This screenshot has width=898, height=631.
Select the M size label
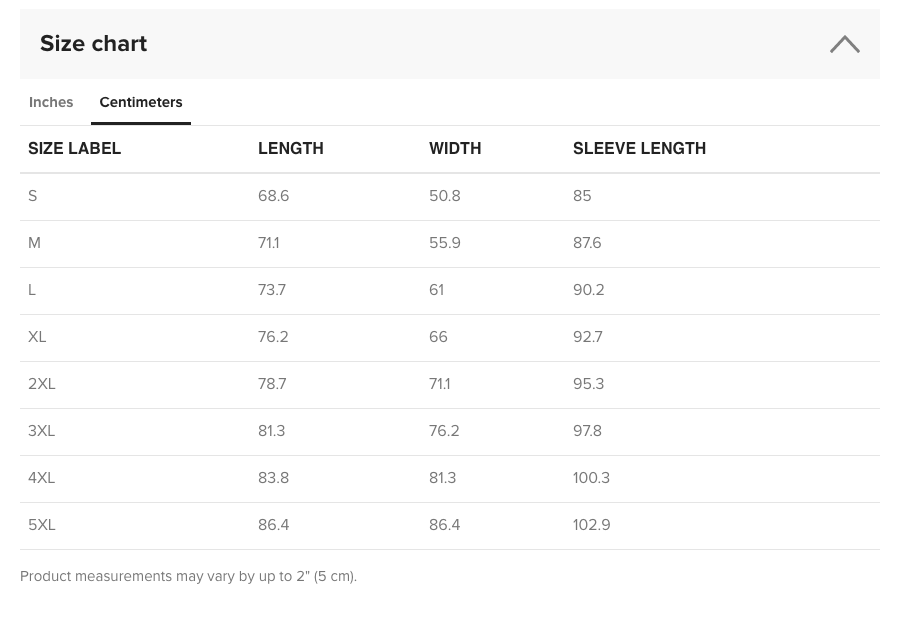click(x=35, y=243)
